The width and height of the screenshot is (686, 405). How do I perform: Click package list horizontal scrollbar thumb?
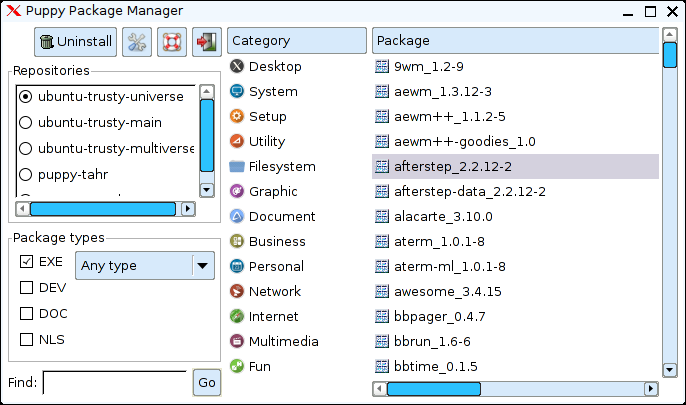coord(434,388)
